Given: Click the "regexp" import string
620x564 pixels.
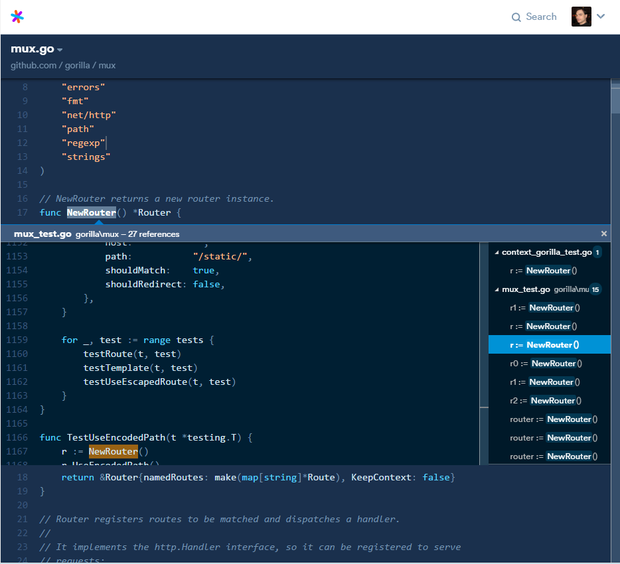Looking at the screenshot, I should (83, 143).
